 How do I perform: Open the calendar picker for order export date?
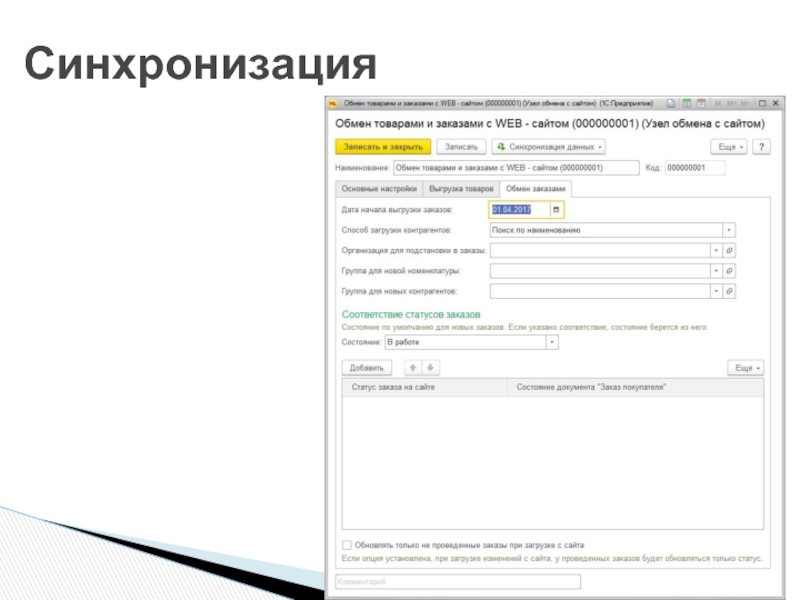pos(556,210)
